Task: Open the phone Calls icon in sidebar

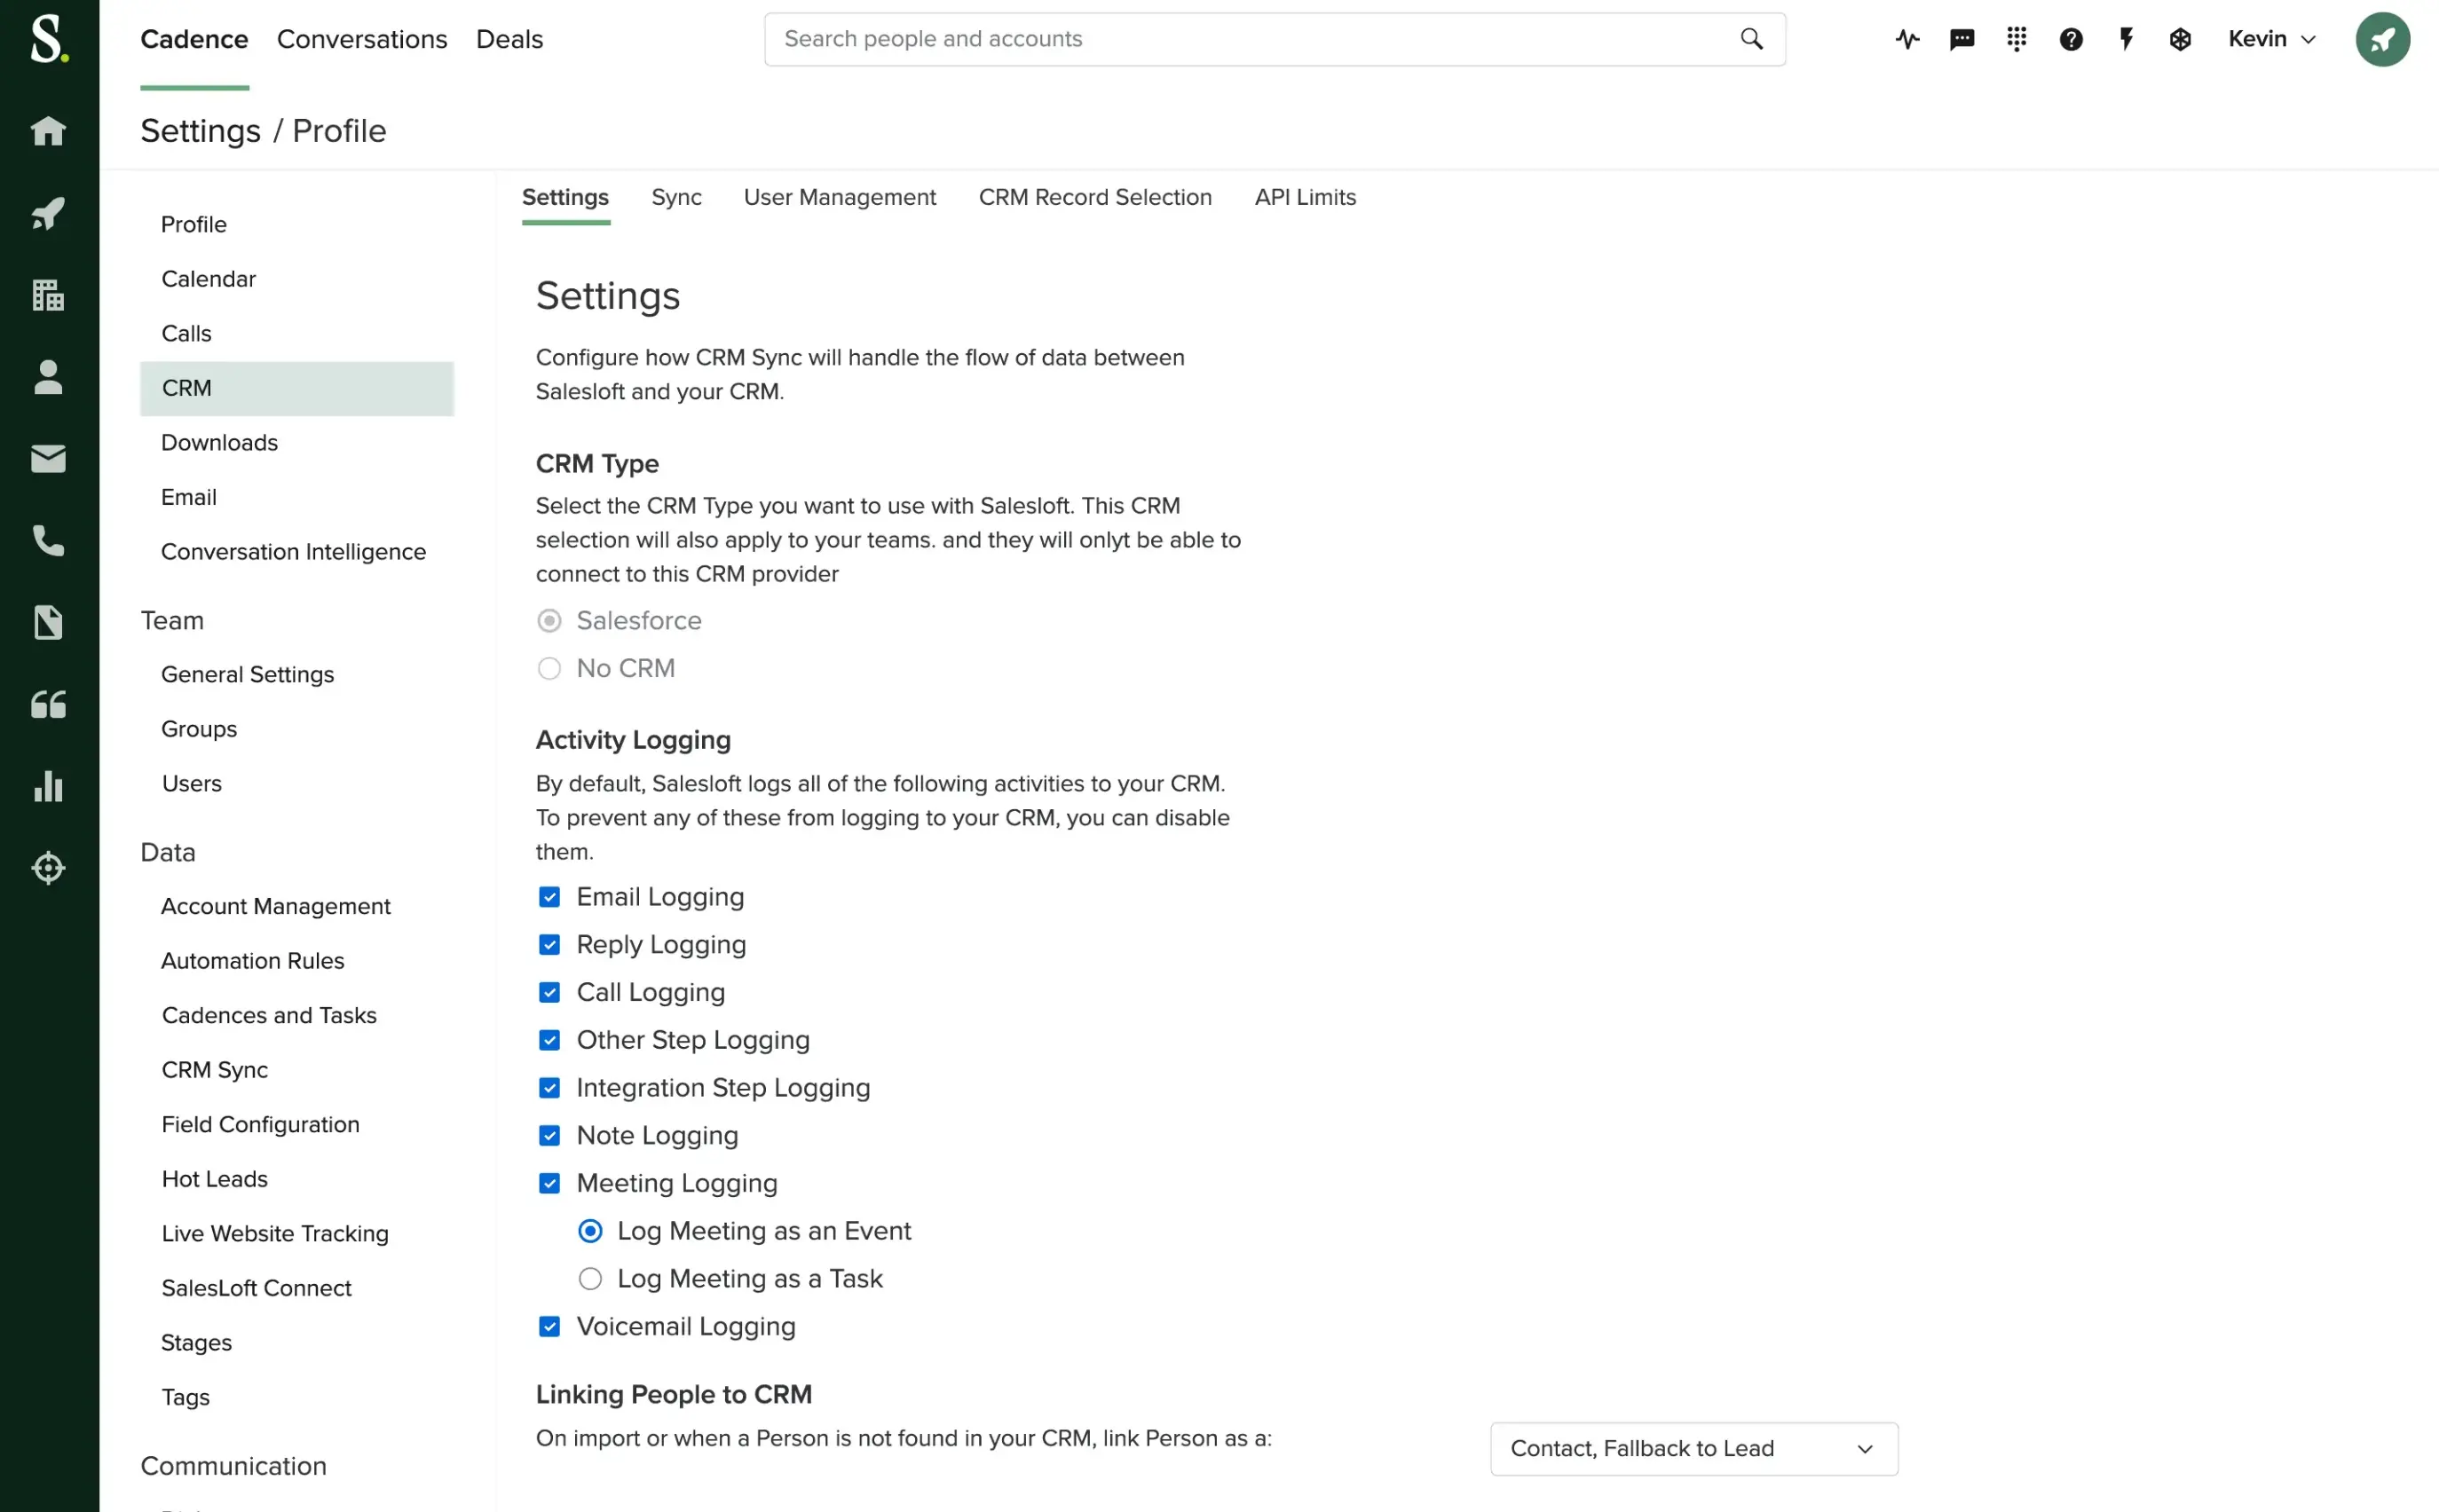Action: 48,541
